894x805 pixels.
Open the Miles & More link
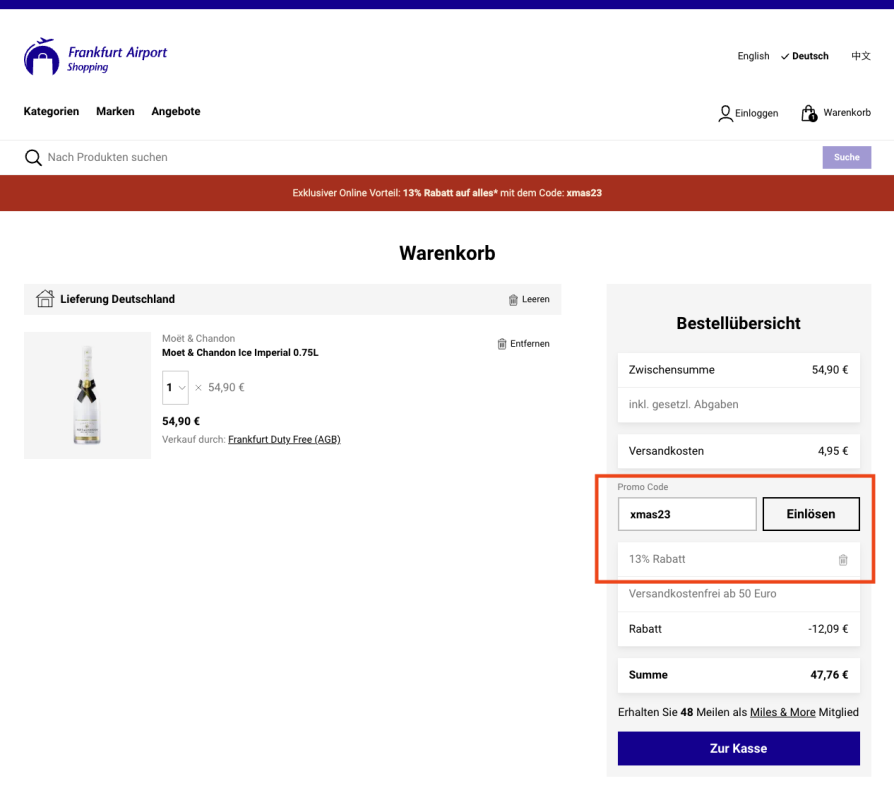tap(782, 712)
